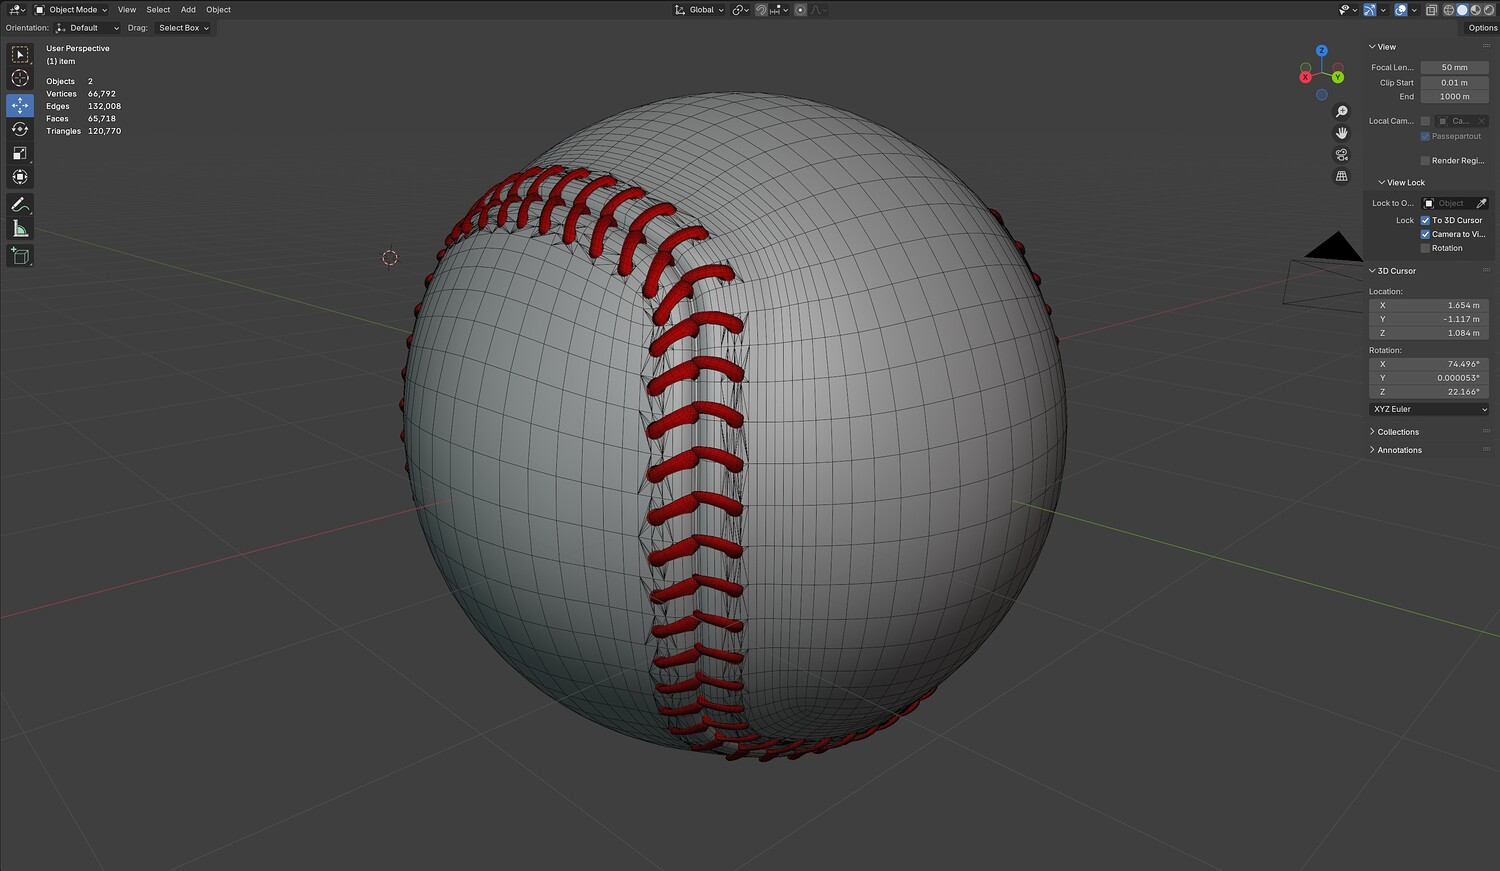The height and width of the screenshot is (871, 1500).
Task: Collapse the 3D Cursor panel
Action: (x=1393, y=271)
